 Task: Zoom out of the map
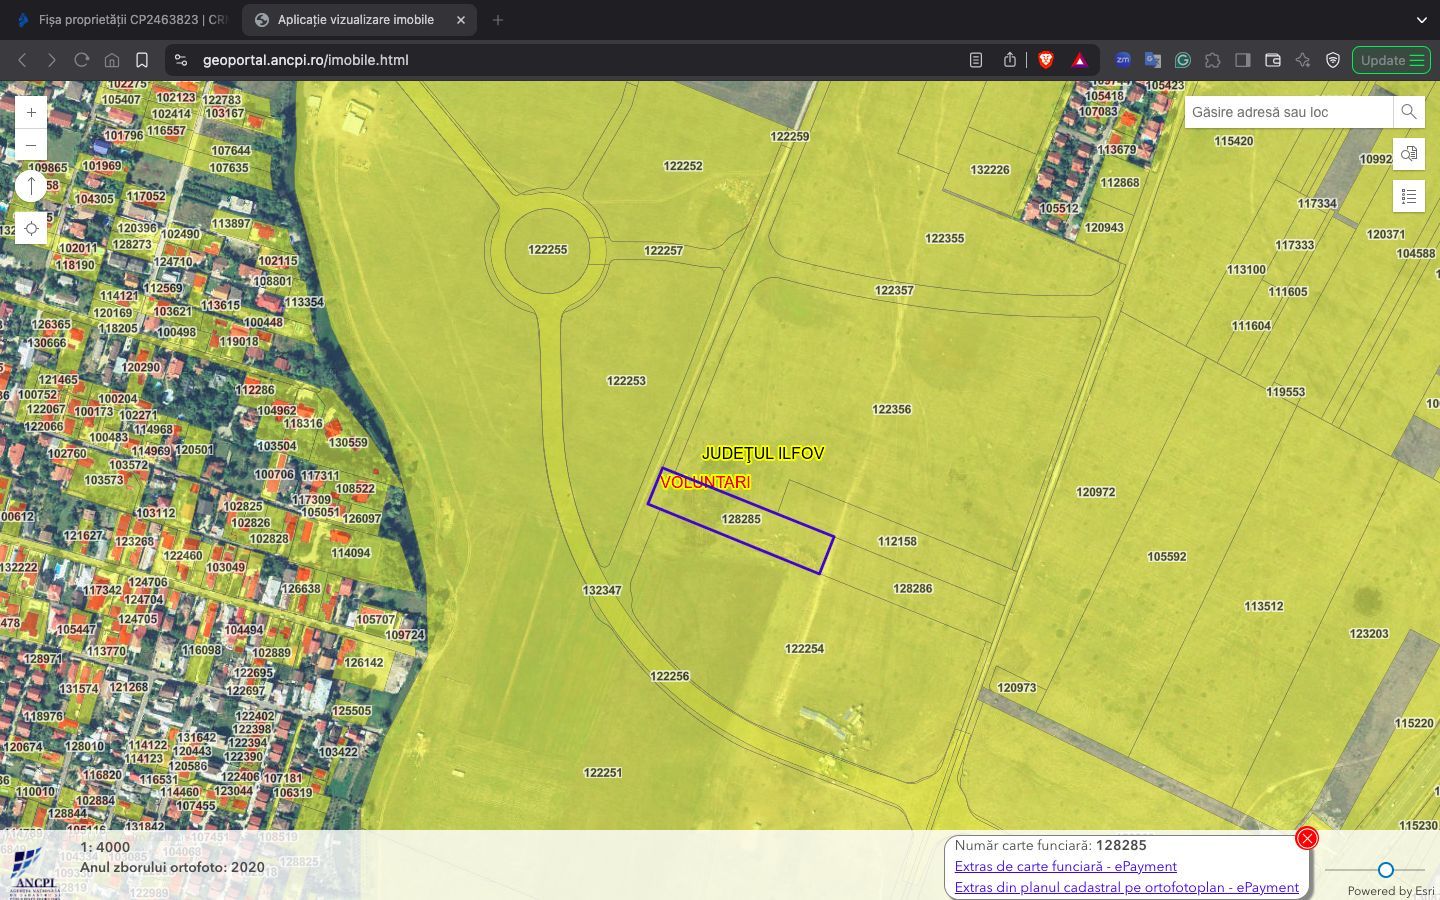31,145
